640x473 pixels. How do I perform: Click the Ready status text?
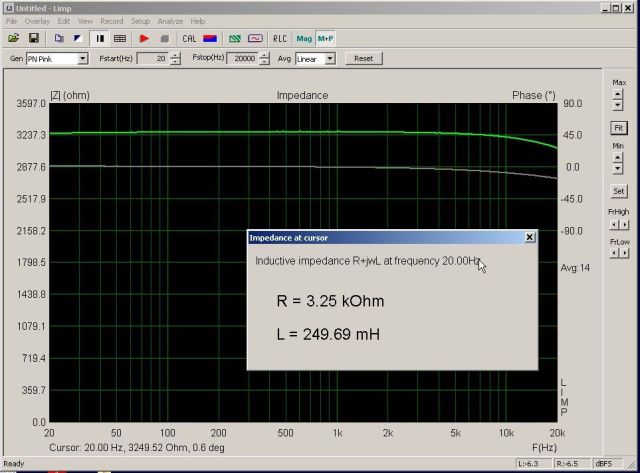[x=14, y=464]
